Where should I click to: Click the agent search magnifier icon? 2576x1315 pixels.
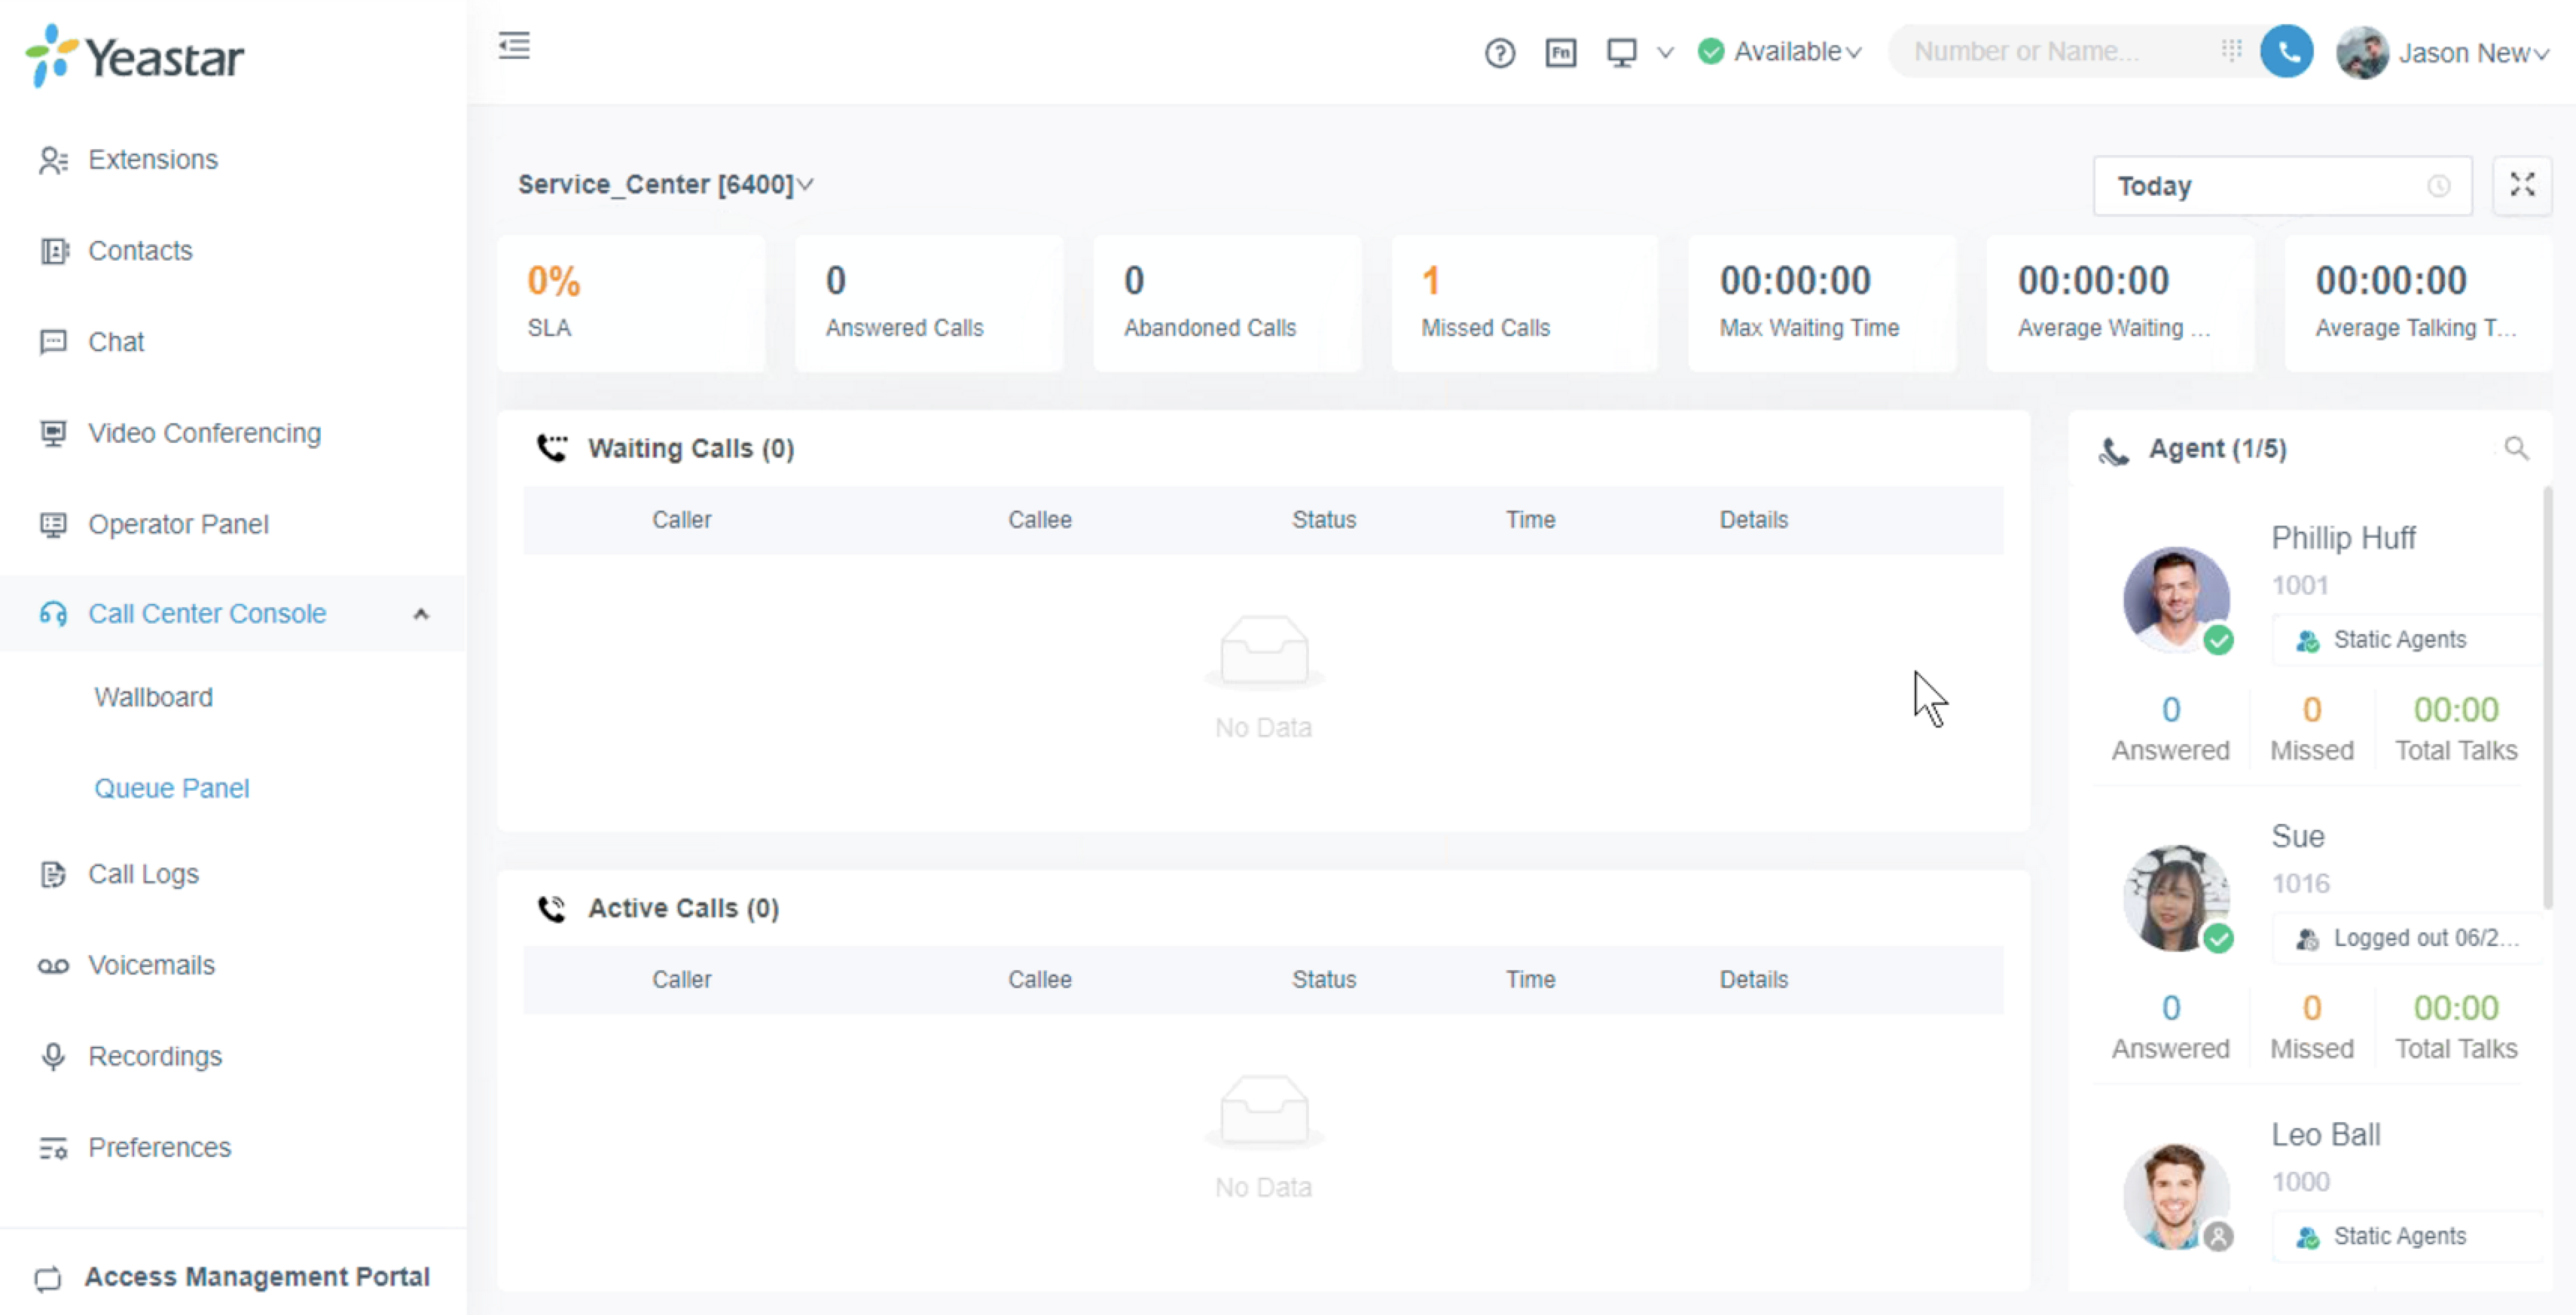(x=2516, y=448)
